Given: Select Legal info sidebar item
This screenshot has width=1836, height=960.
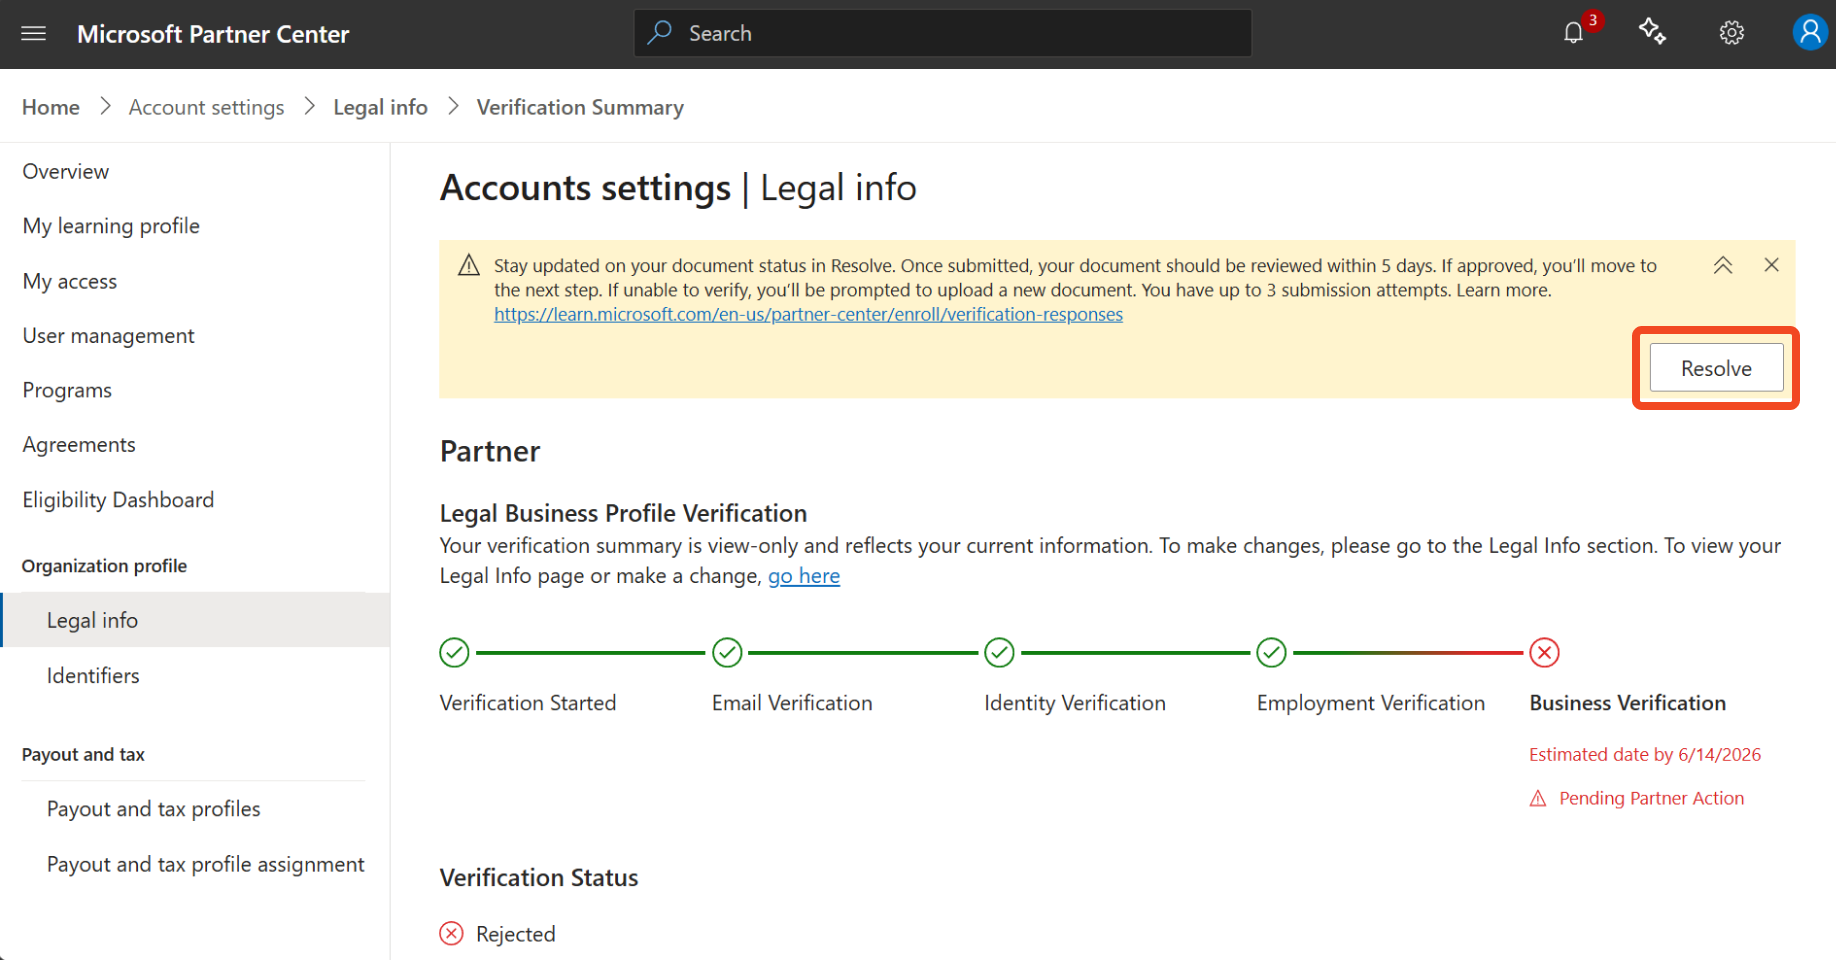Looking at the screenshot, I should click(196, 620).
